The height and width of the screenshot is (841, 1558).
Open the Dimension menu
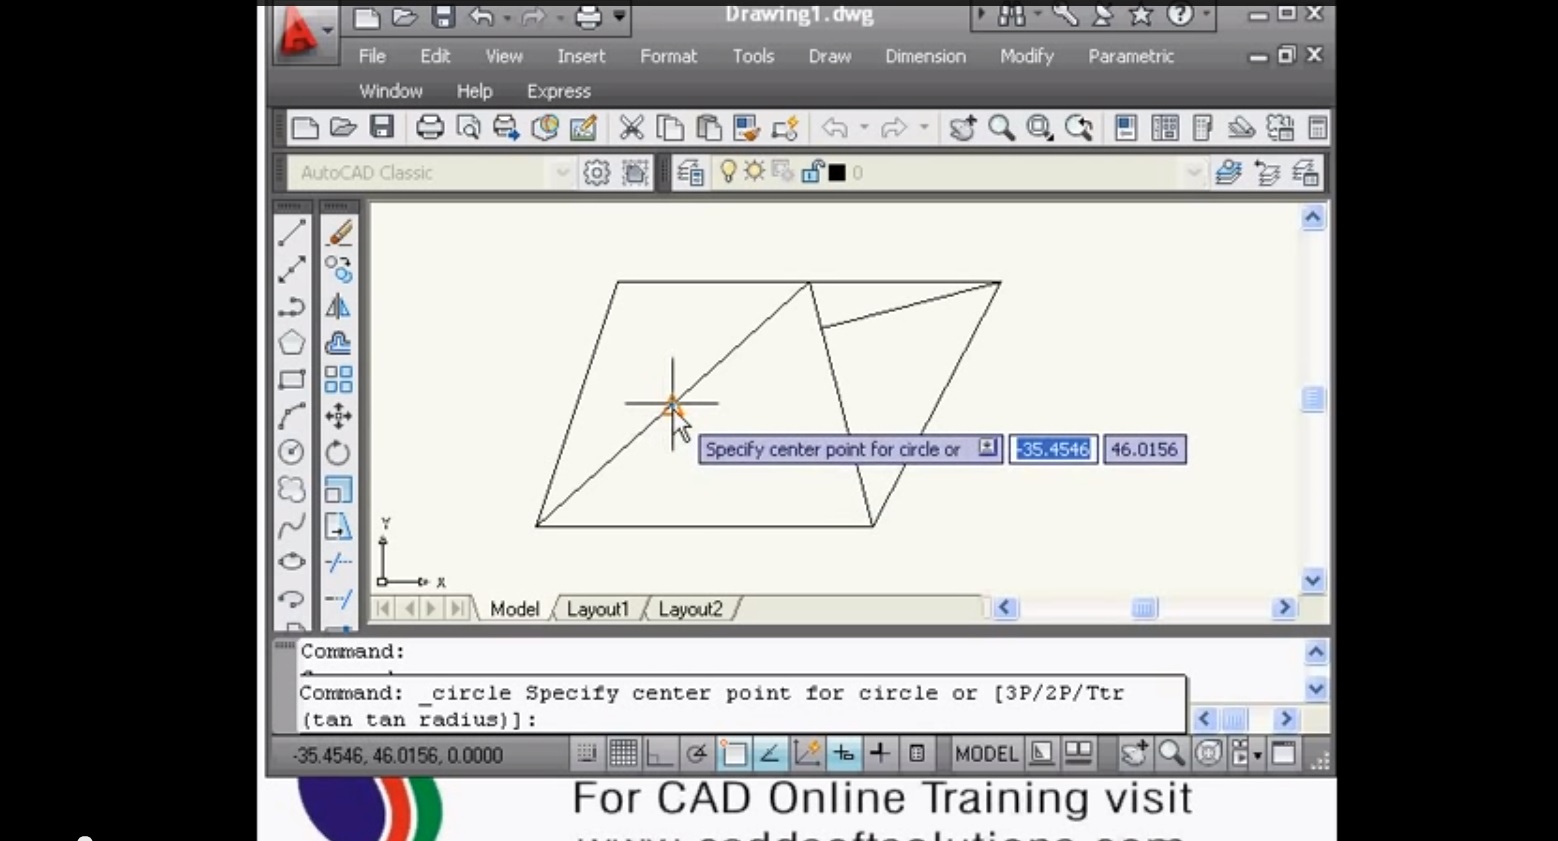tap(925, 56)
